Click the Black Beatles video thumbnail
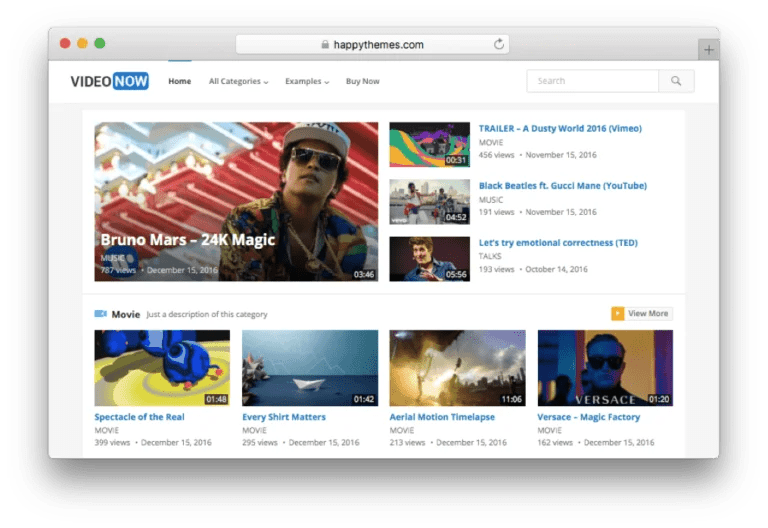Screen dimensions: 768x528 (x=430, y=202)
